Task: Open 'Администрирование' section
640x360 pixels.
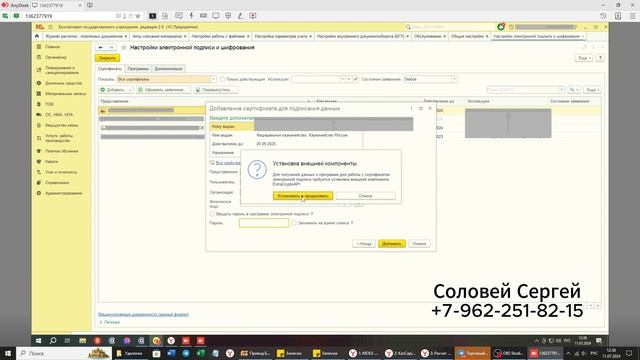Action: tap(63, 193)
